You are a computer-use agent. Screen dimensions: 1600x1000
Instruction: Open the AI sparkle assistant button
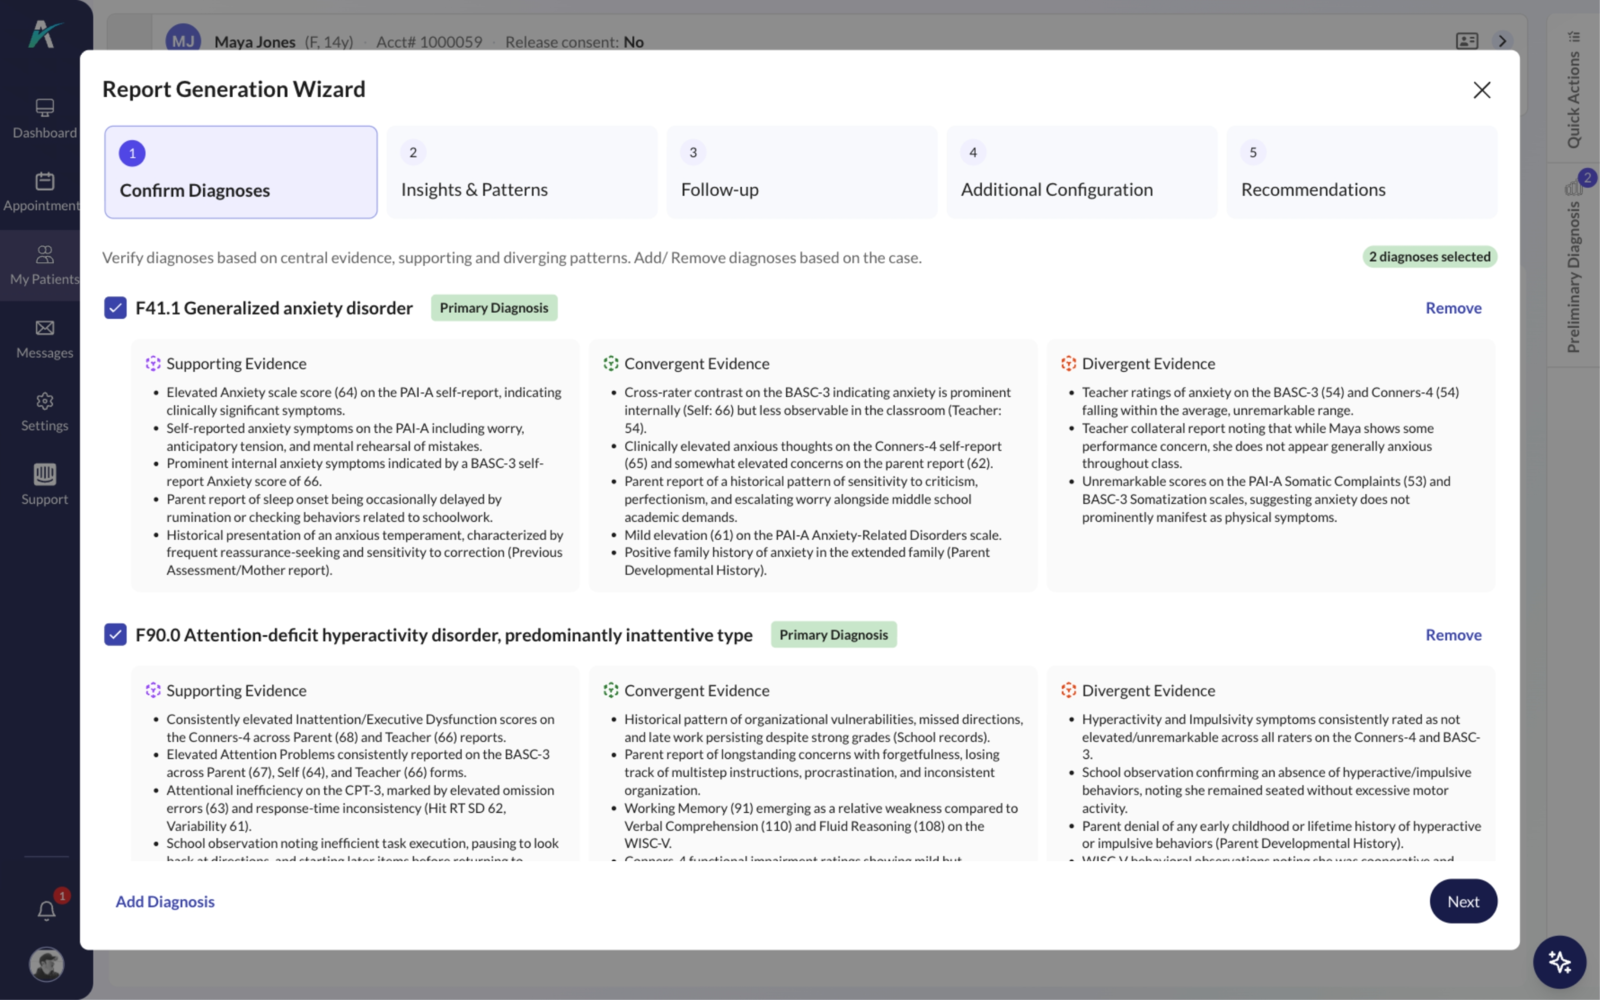tap(1560, 962)
